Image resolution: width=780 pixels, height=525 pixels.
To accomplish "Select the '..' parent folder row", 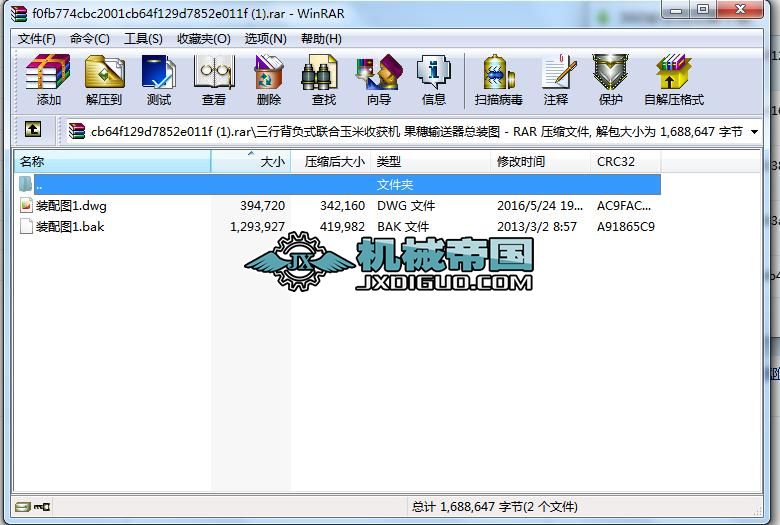I will click(347, 185).
